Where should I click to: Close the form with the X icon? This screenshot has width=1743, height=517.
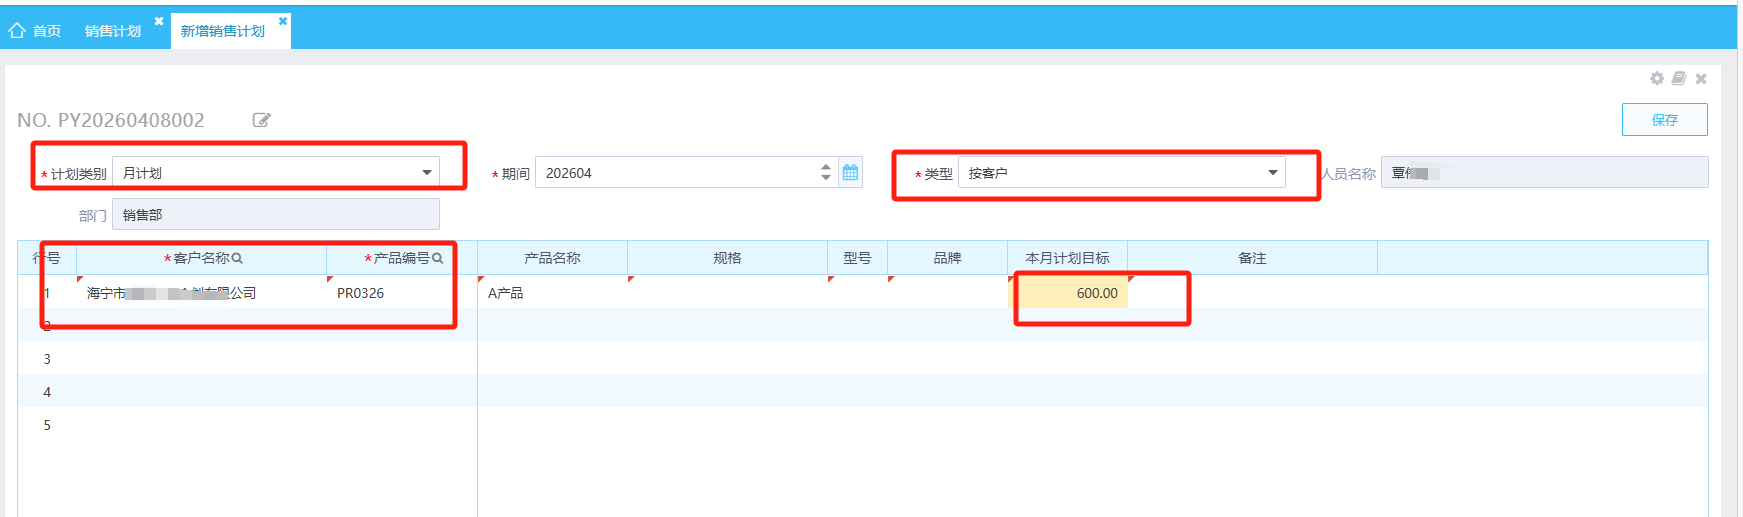[x=1701, y=78]
